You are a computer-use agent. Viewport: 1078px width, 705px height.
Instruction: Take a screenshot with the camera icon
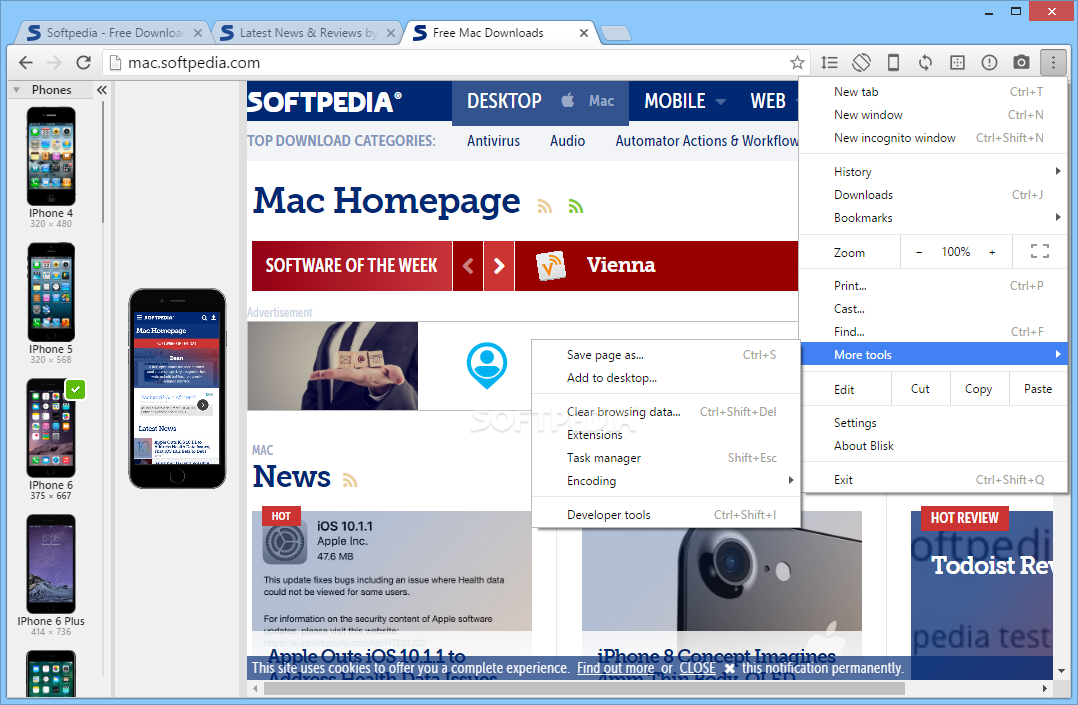(x=1021, y=63)
